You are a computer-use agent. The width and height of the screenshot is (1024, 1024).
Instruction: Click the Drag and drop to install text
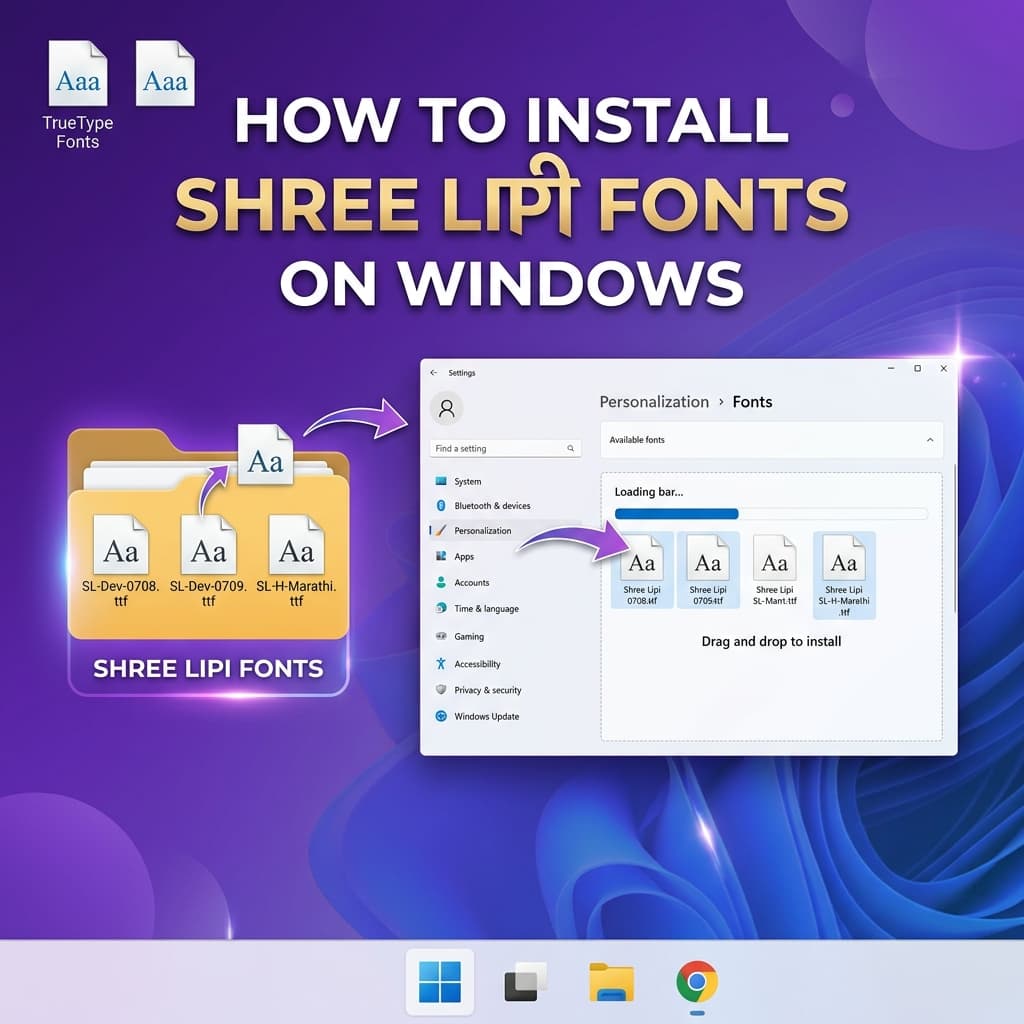click(771, 641)
